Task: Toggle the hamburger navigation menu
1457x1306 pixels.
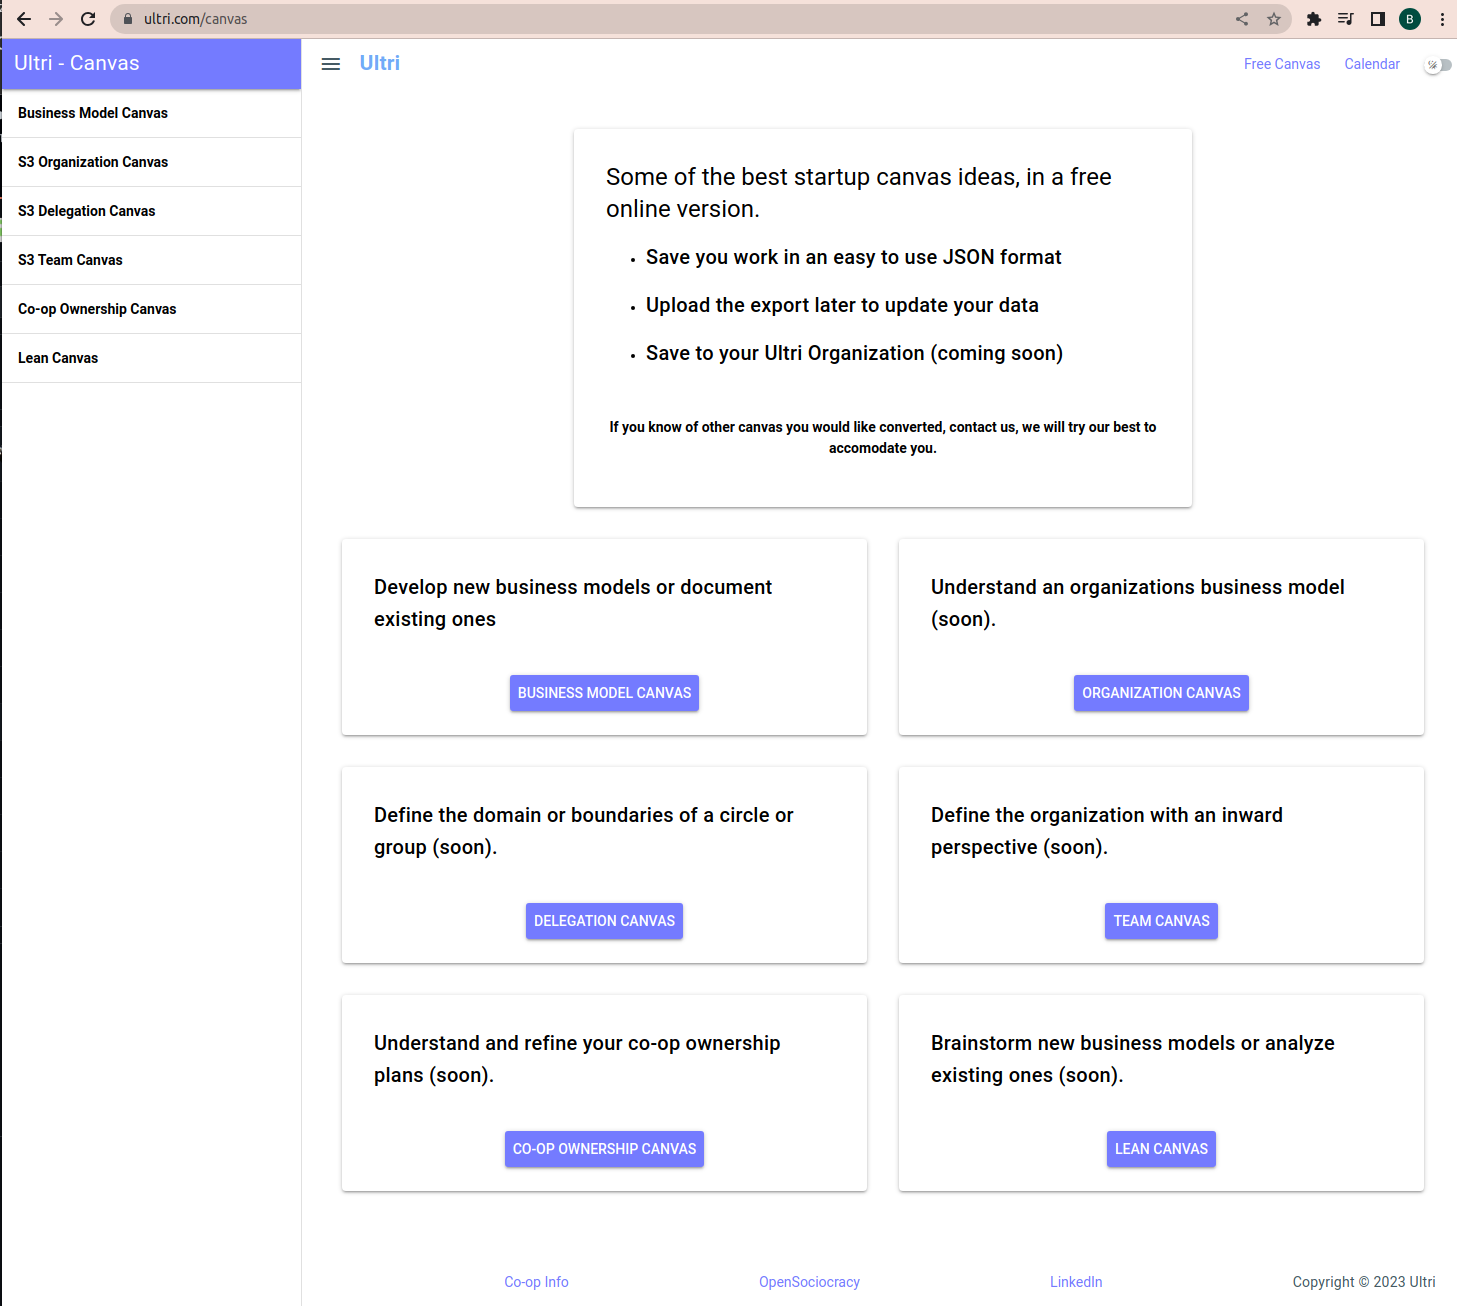Action: (331, 64)
